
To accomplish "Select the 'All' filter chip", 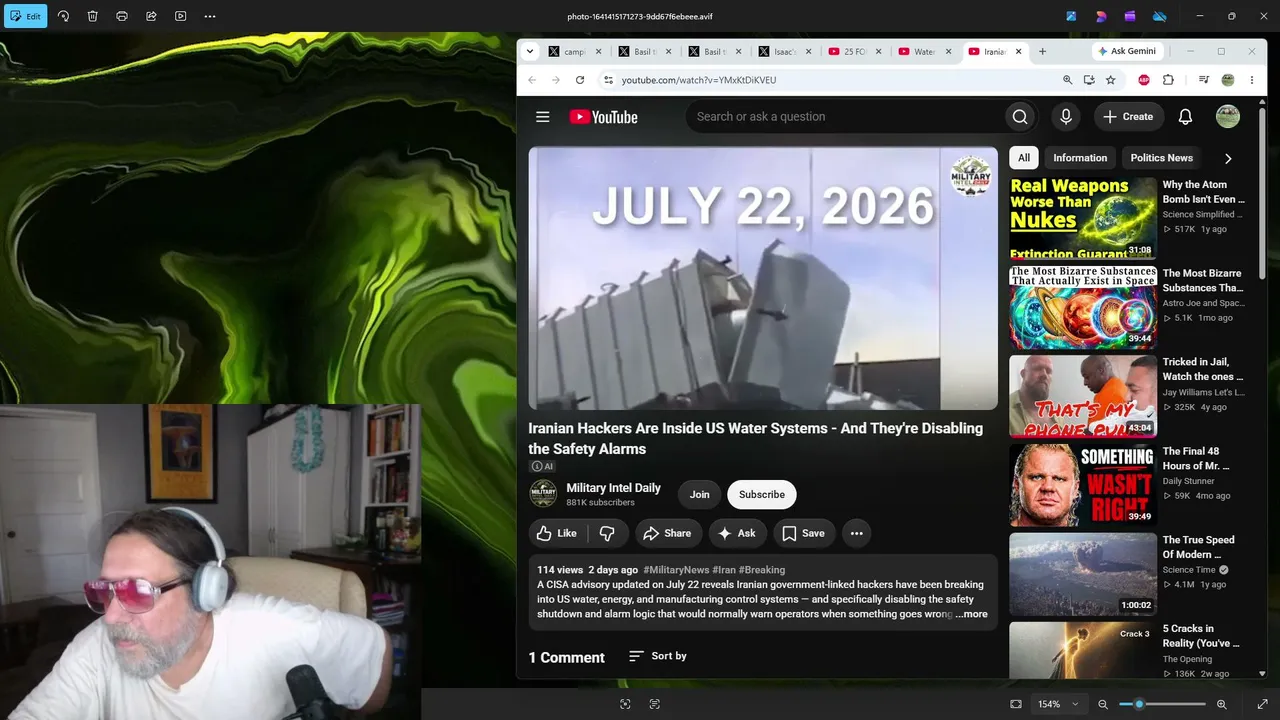I will pyautogui.click(x=1024, y=158).
